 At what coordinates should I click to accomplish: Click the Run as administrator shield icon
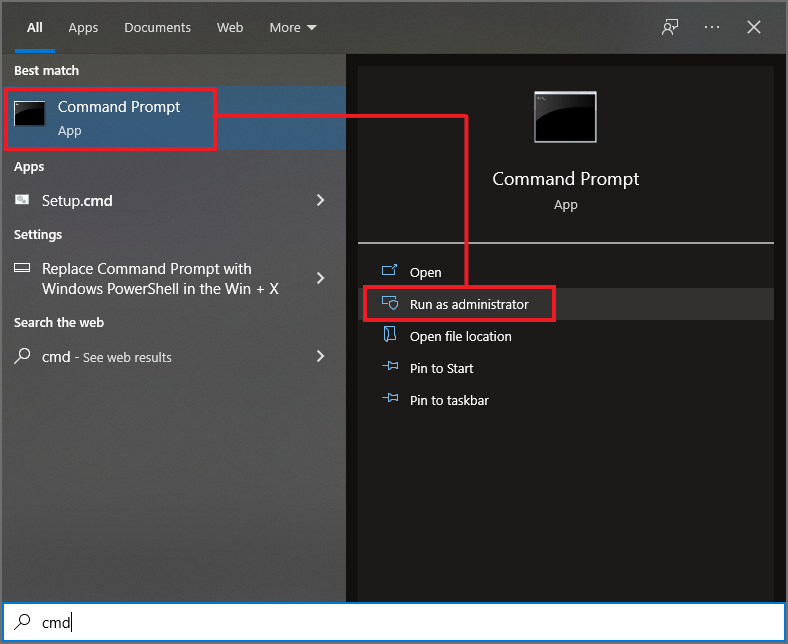coord(389,303)
